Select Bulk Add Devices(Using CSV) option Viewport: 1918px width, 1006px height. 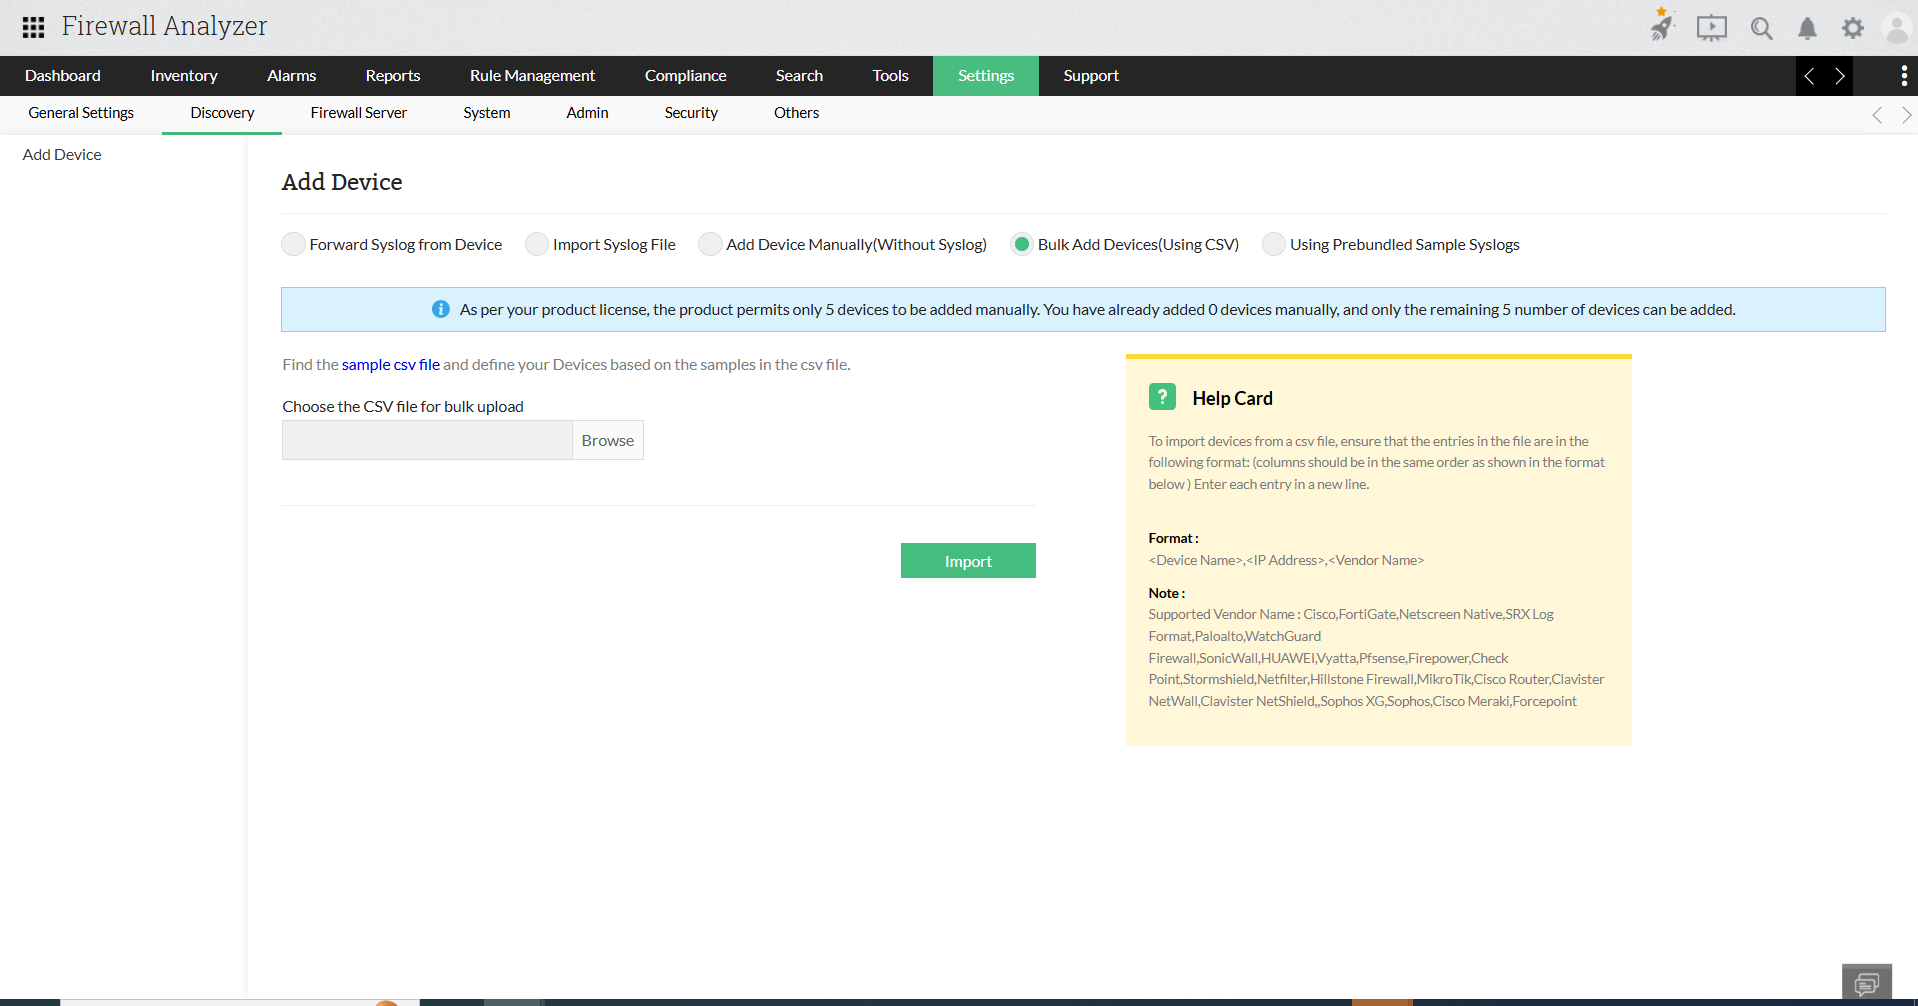click(x=1022, y=244)
